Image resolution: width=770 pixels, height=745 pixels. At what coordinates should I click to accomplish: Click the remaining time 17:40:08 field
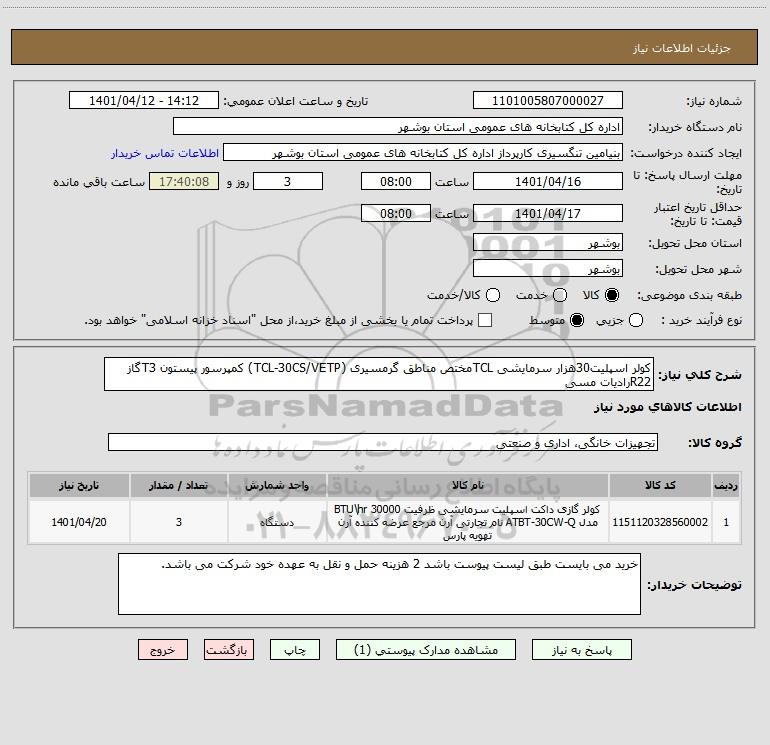point(184,181)
